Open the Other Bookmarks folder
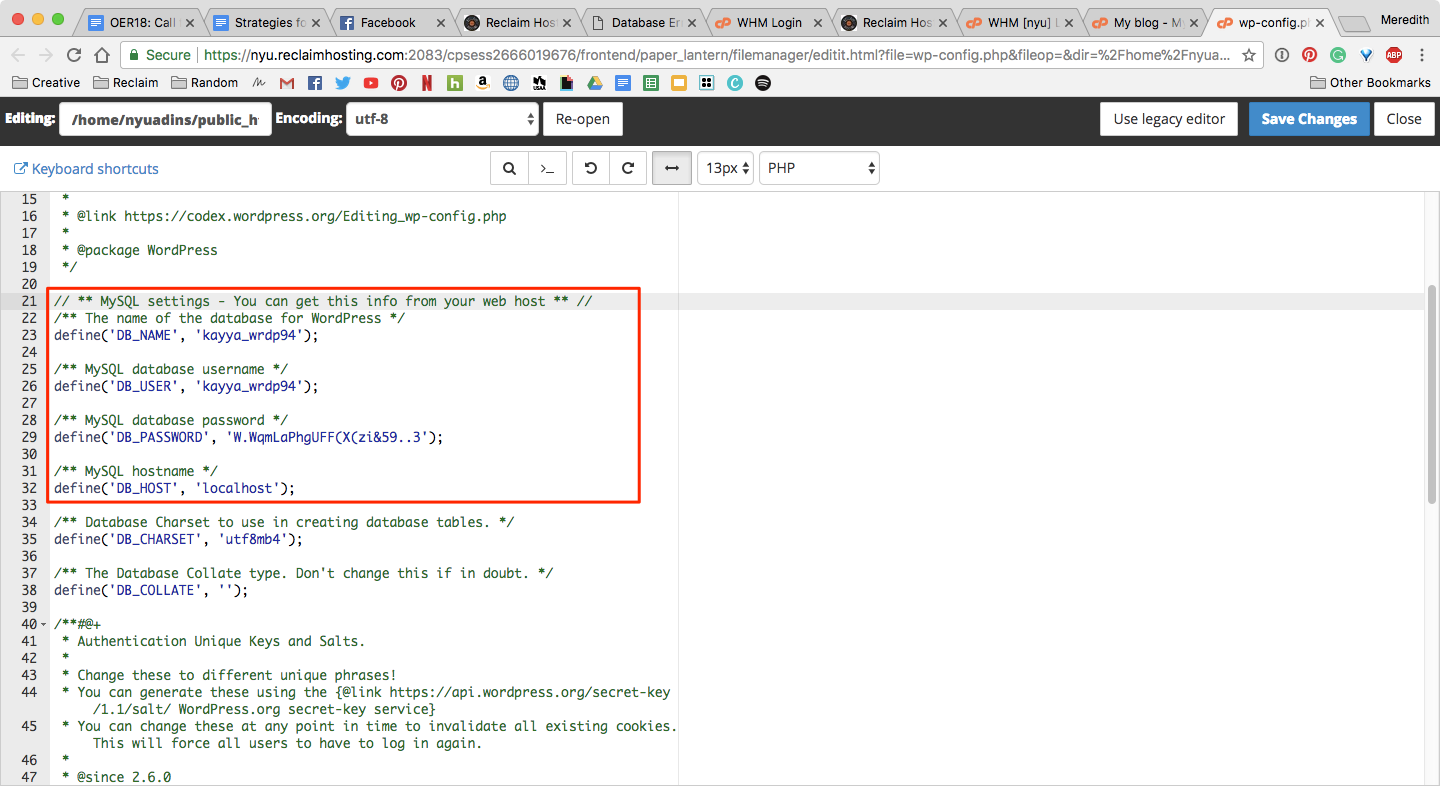The image size is (1440, 806). pos(1370,83)
